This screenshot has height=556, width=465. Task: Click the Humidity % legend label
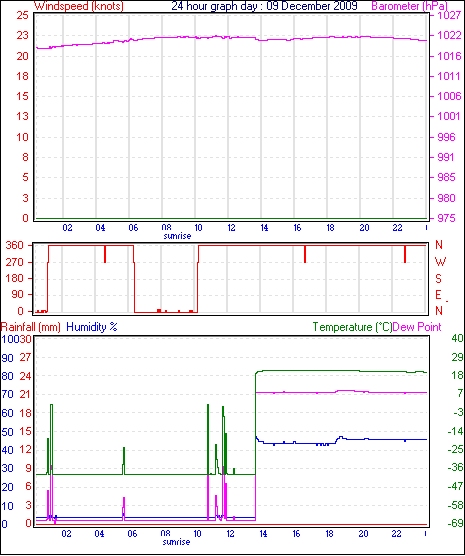tap(92, 327)
